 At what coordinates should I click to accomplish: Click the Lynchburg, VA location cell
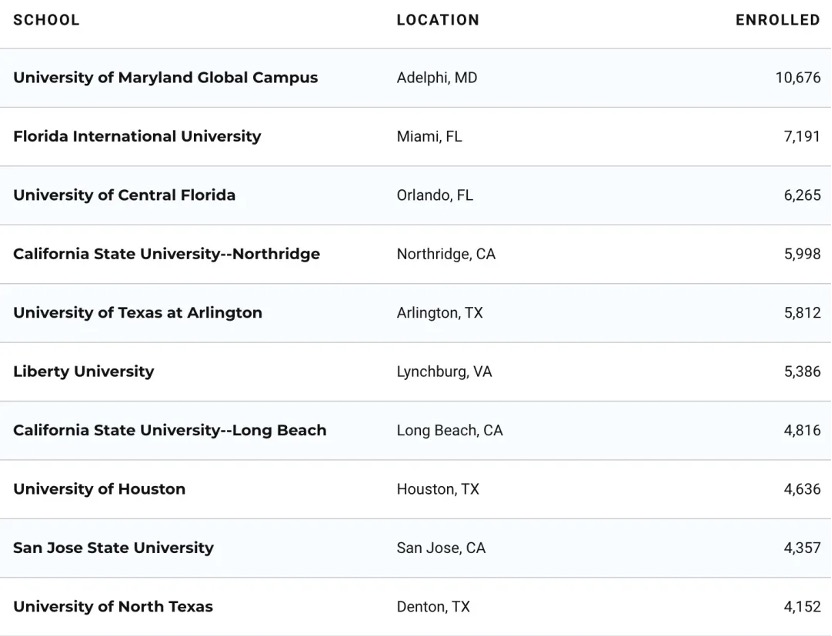[444, 372]
